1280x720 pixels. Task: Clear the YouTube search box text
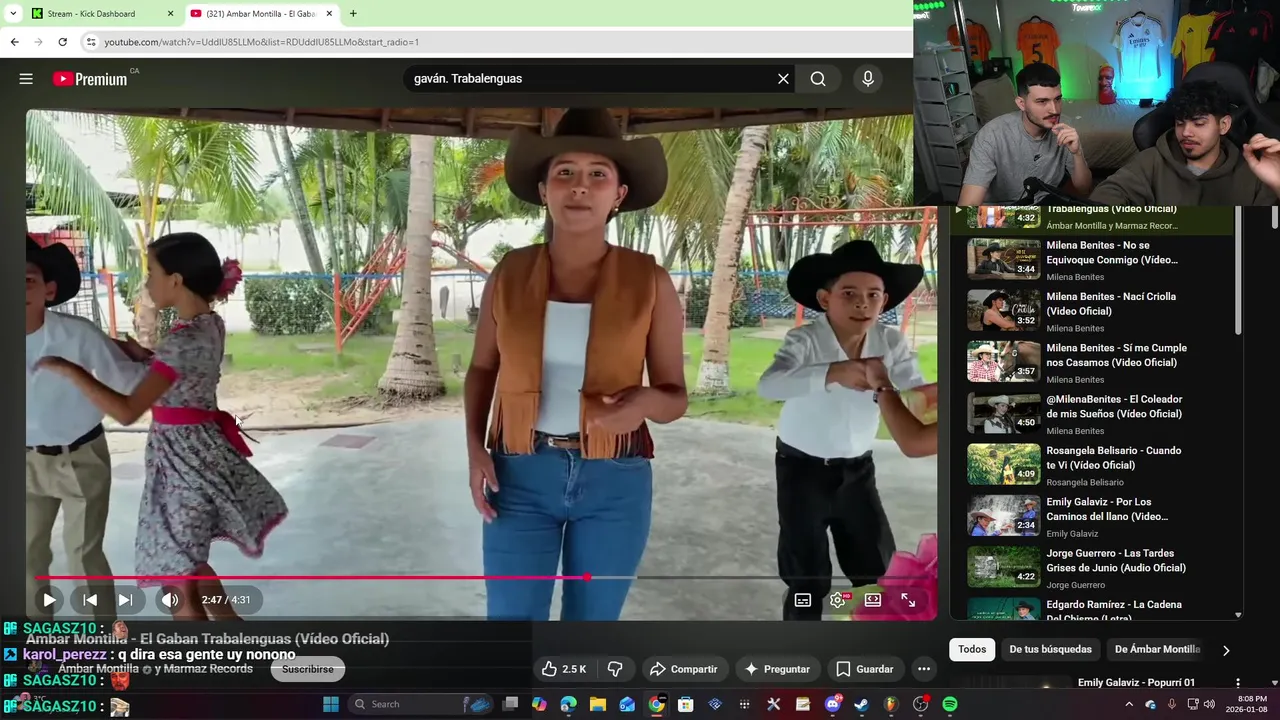[x=783, y=79]
